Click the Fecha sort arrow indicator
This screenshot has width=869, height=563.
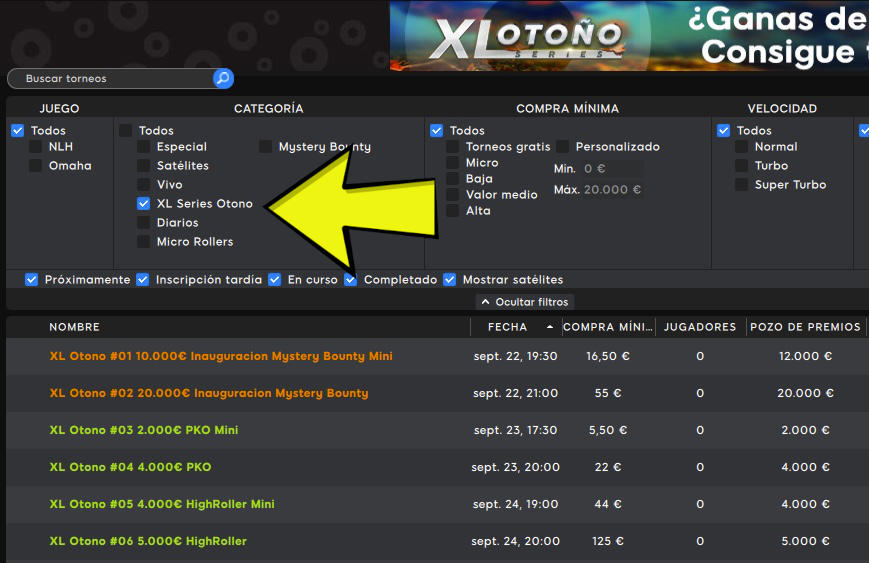pyautogui.click(x=550, y=327)
